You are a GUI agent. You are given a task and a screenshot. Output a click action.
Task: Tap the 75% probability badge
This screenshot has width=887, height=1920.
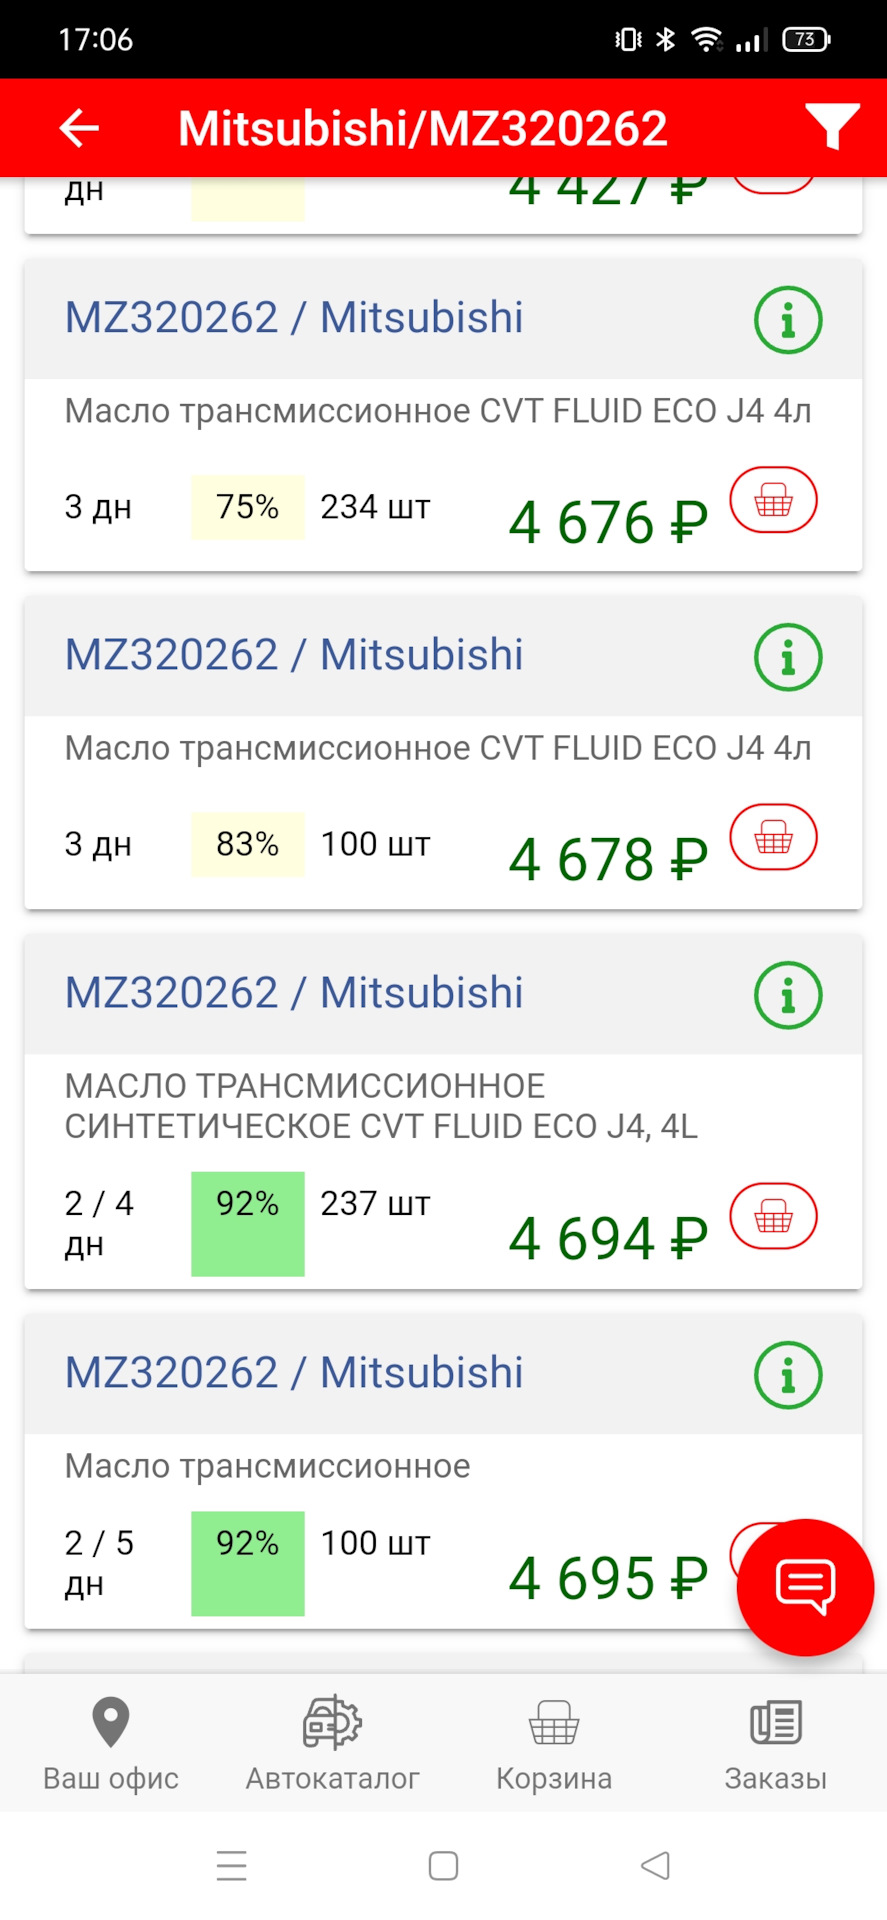coord(247,507)
